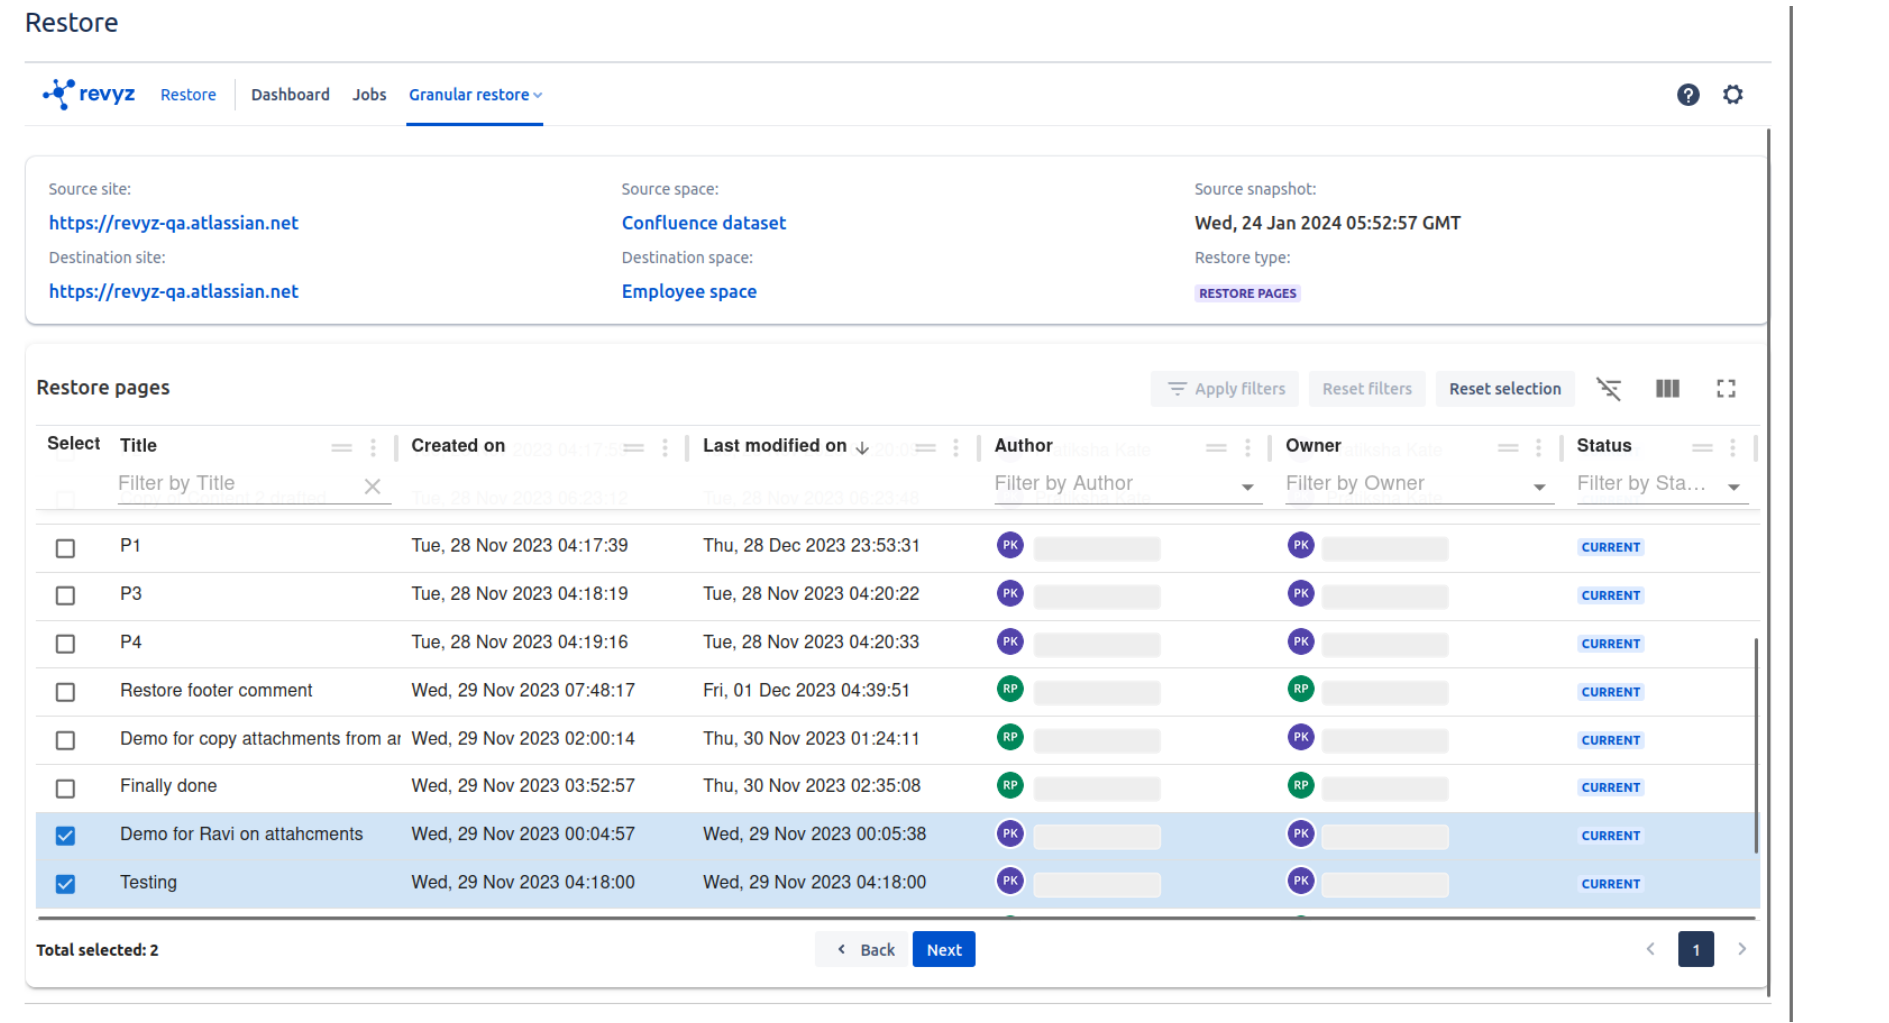This screenshot has width=1889, height=1023.
Task: Select the Restore footer comment checkbox
Action: (65, 692)
